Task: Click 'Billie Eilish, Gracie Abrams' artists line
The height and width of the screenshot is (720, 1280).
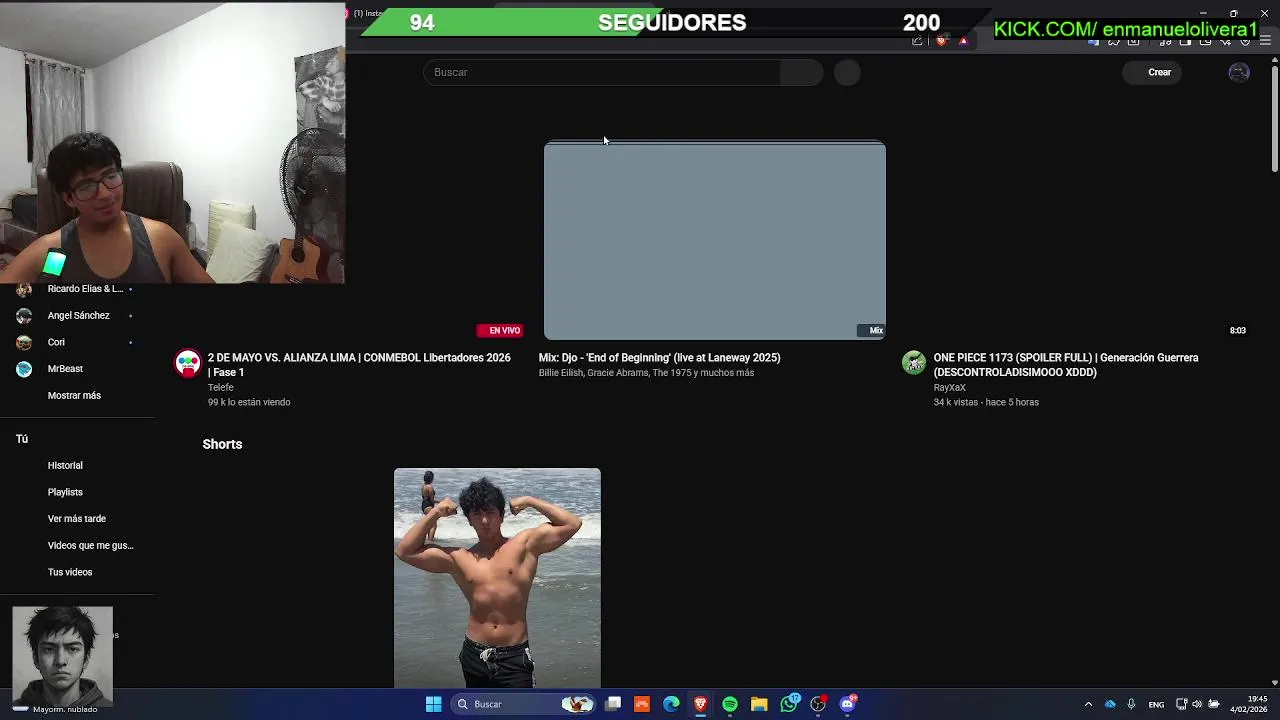Action: 646,373
